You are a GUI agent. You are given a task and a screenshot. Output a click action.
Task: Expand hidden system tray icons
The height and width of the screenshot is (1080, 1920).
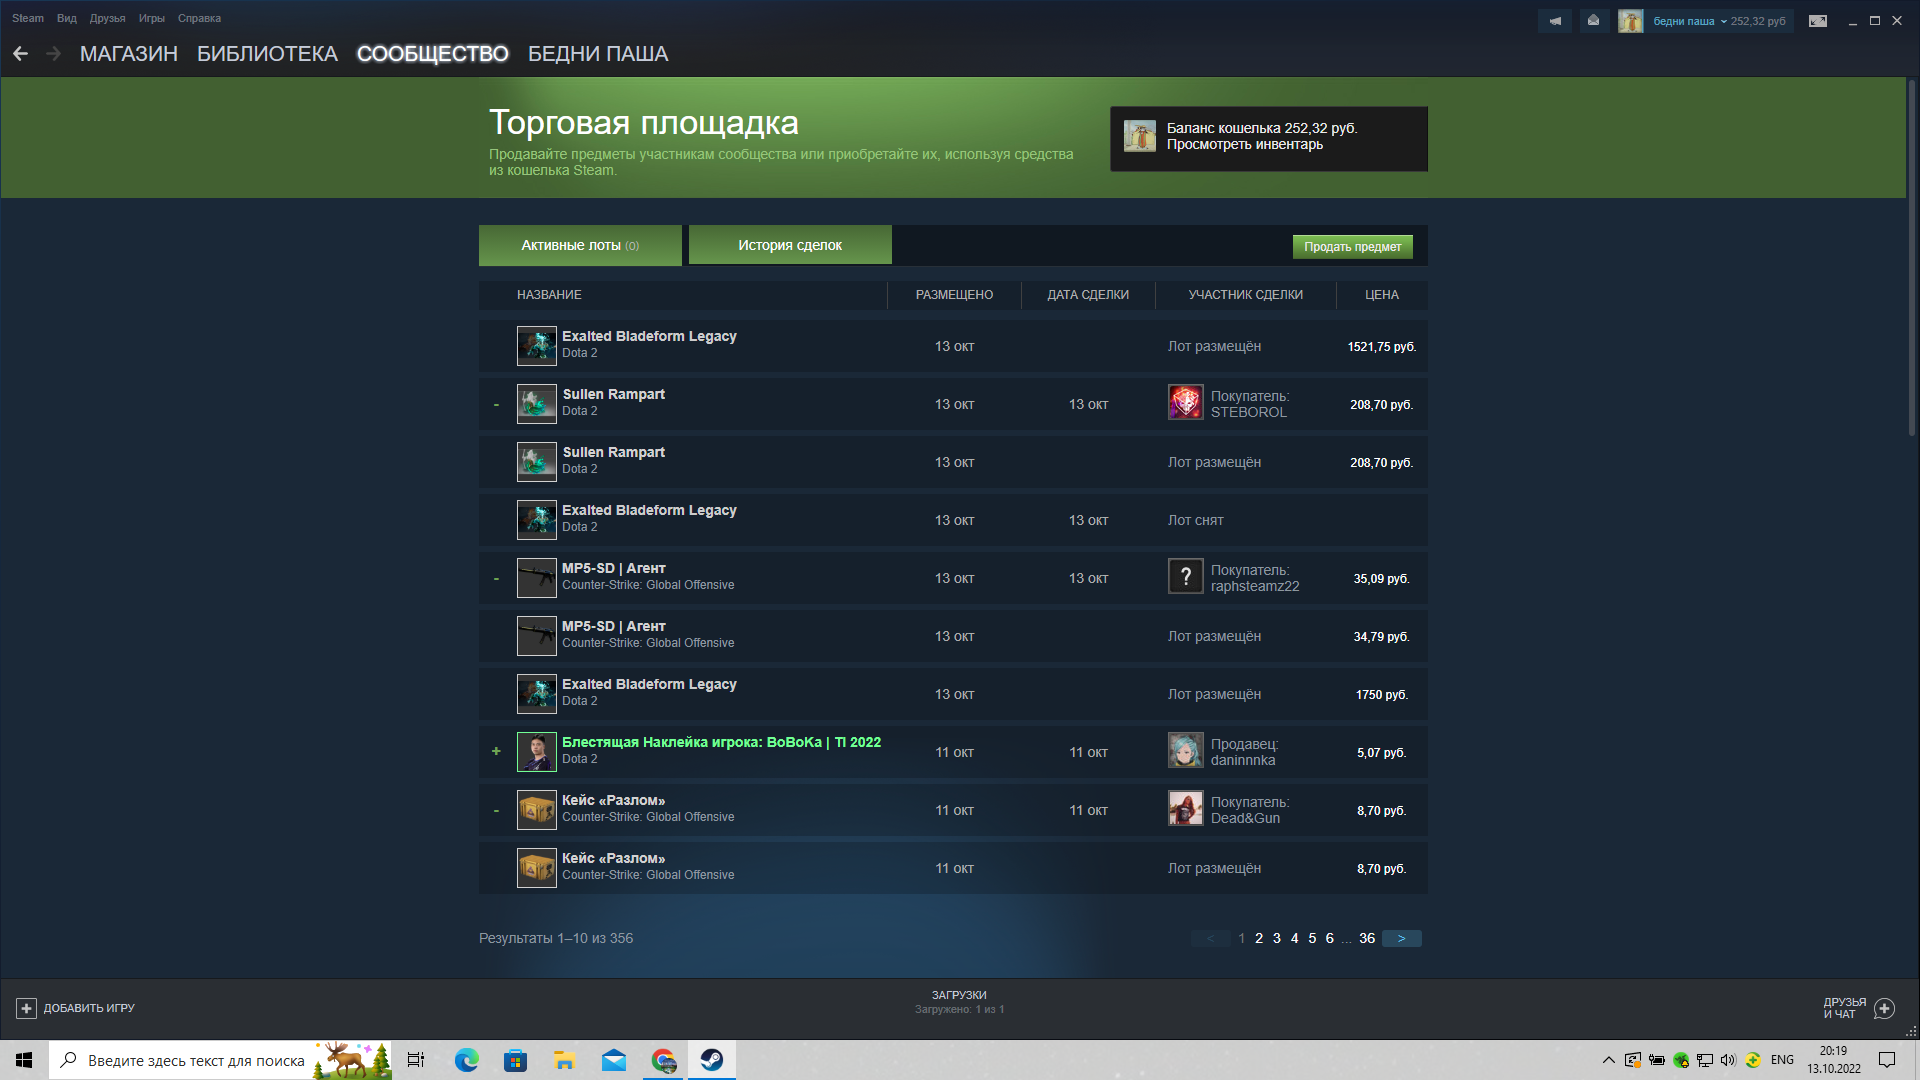coord(1610,1060)
